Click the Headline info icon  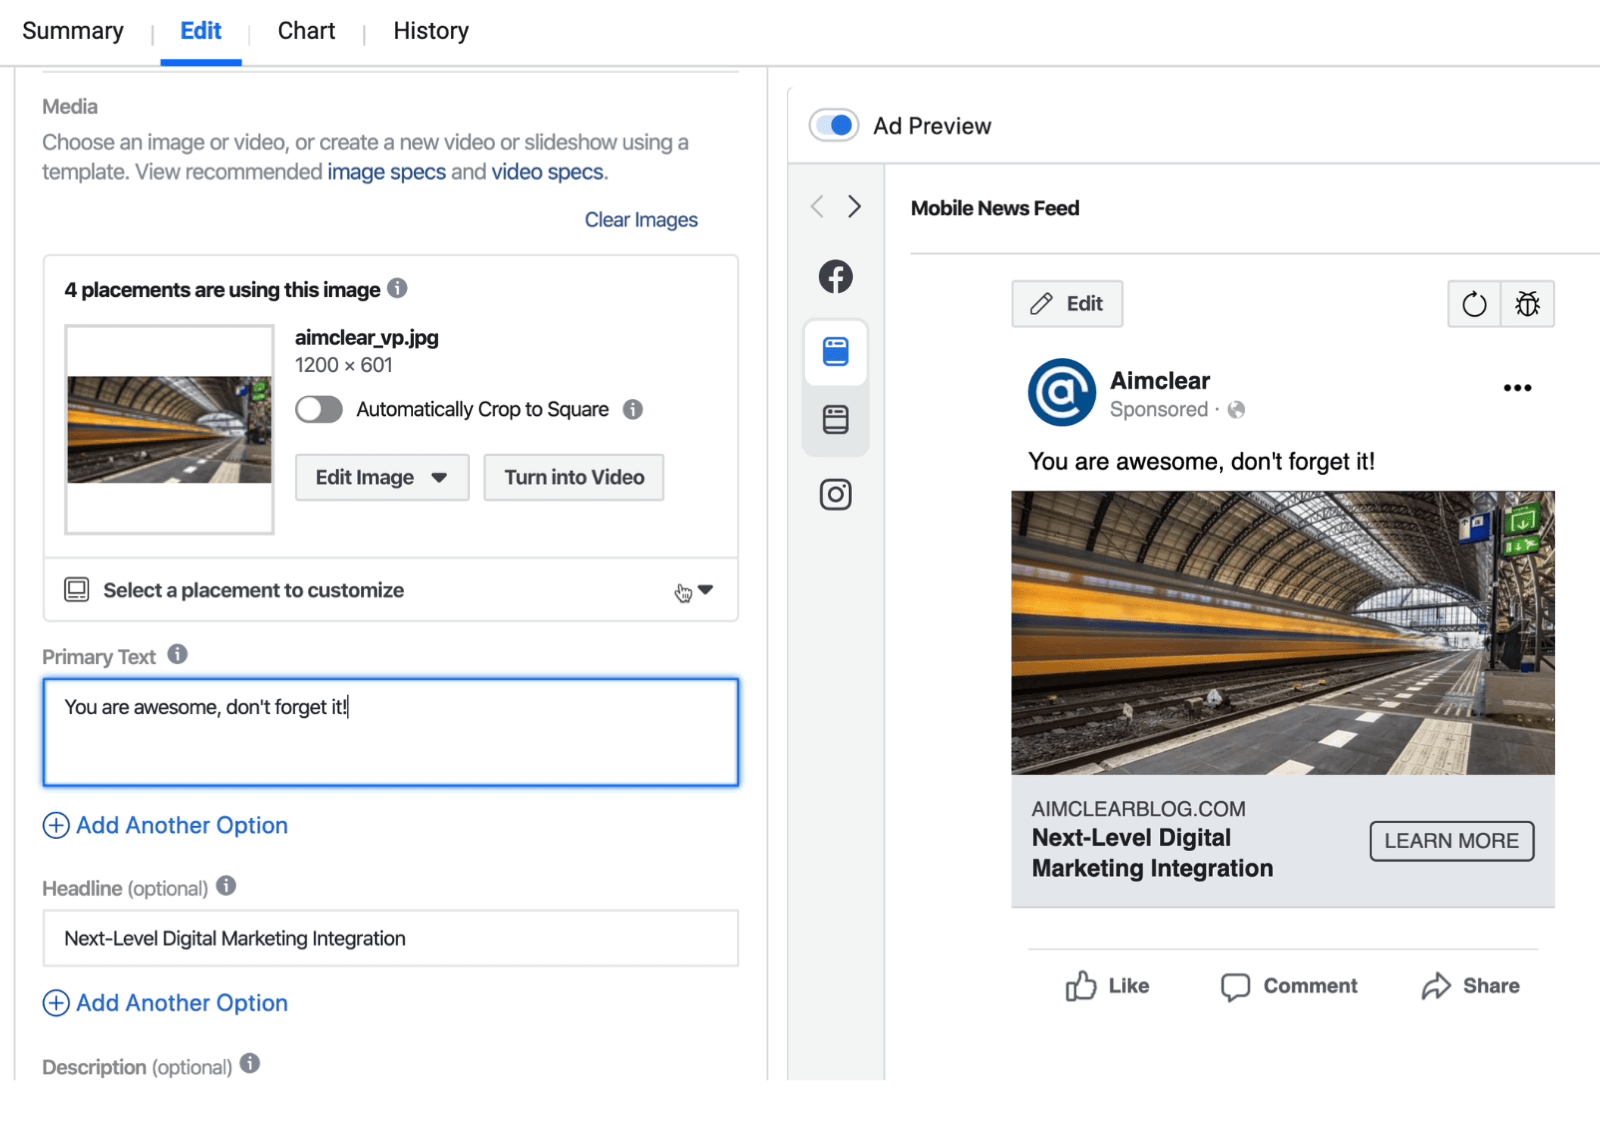pyautogui.click(x=226, y=885)
